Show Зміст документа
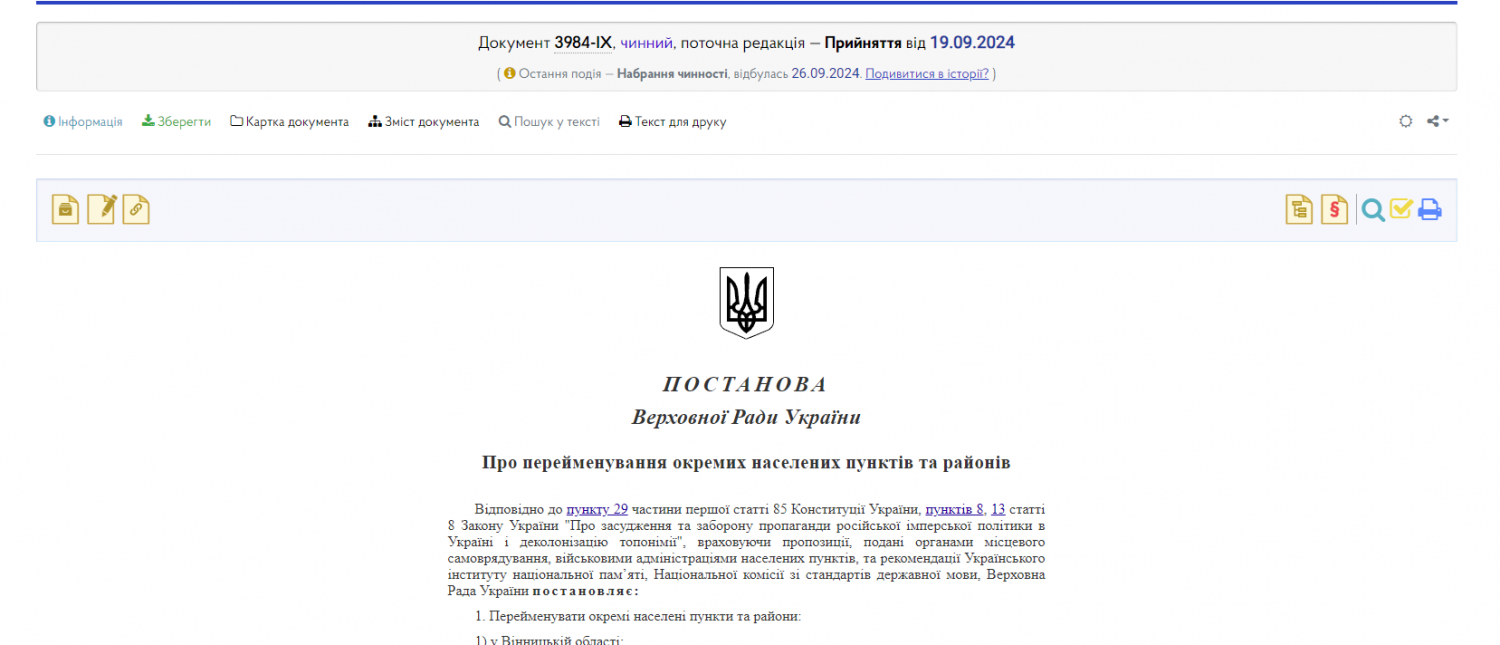Image resolution: width=1500 pixels, height=645 pixels. (424, 122)
